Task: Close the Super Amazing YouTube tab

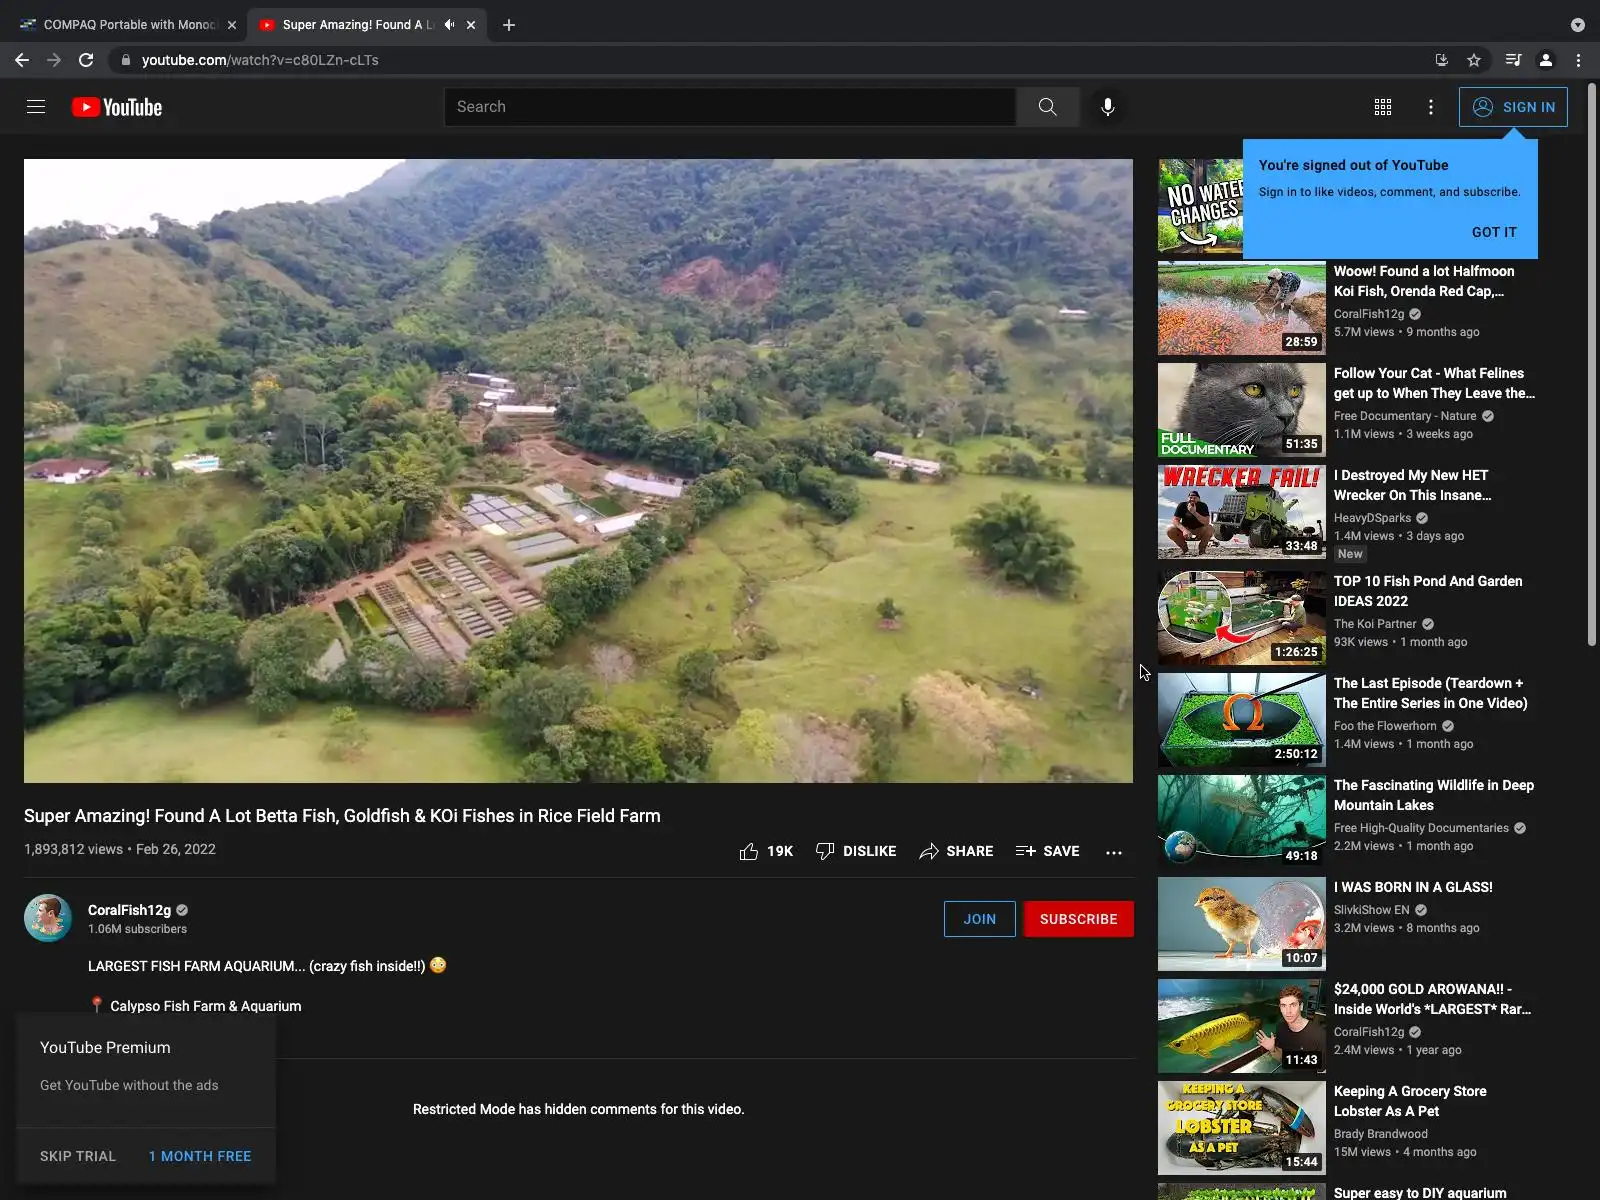Action: (x=471, y=25)
